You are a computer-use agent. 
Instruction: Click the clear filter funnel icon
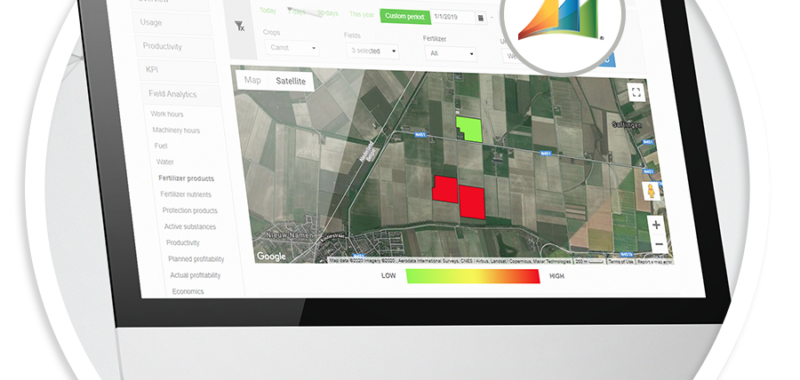[x=240, y=27]
